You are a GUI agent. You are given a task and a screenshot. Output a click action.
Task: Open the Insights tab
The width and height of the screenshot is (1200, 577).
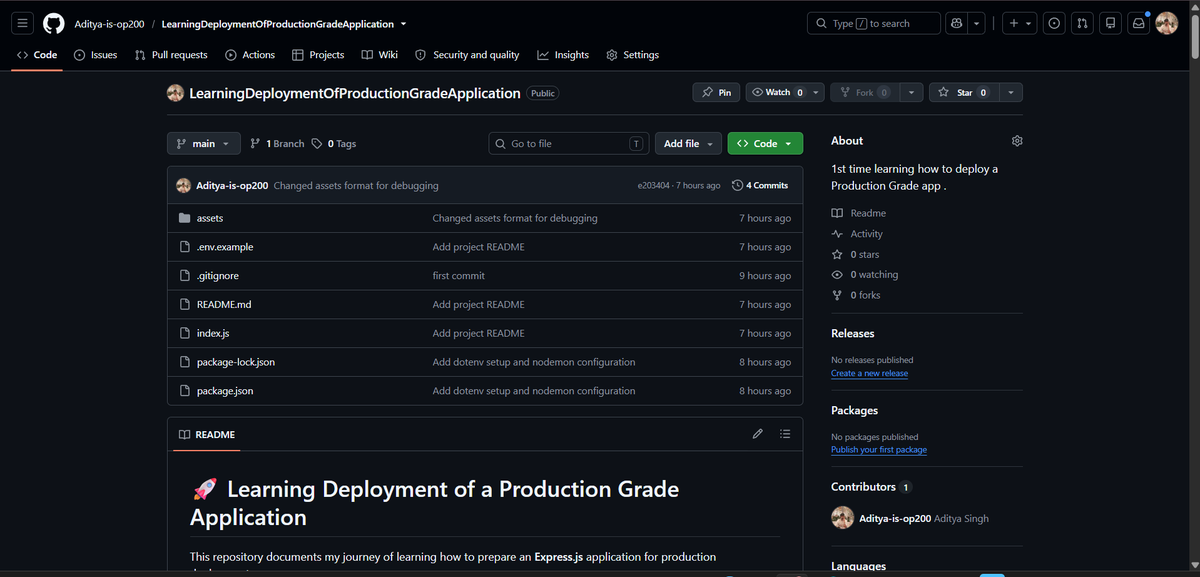[563, 55]
